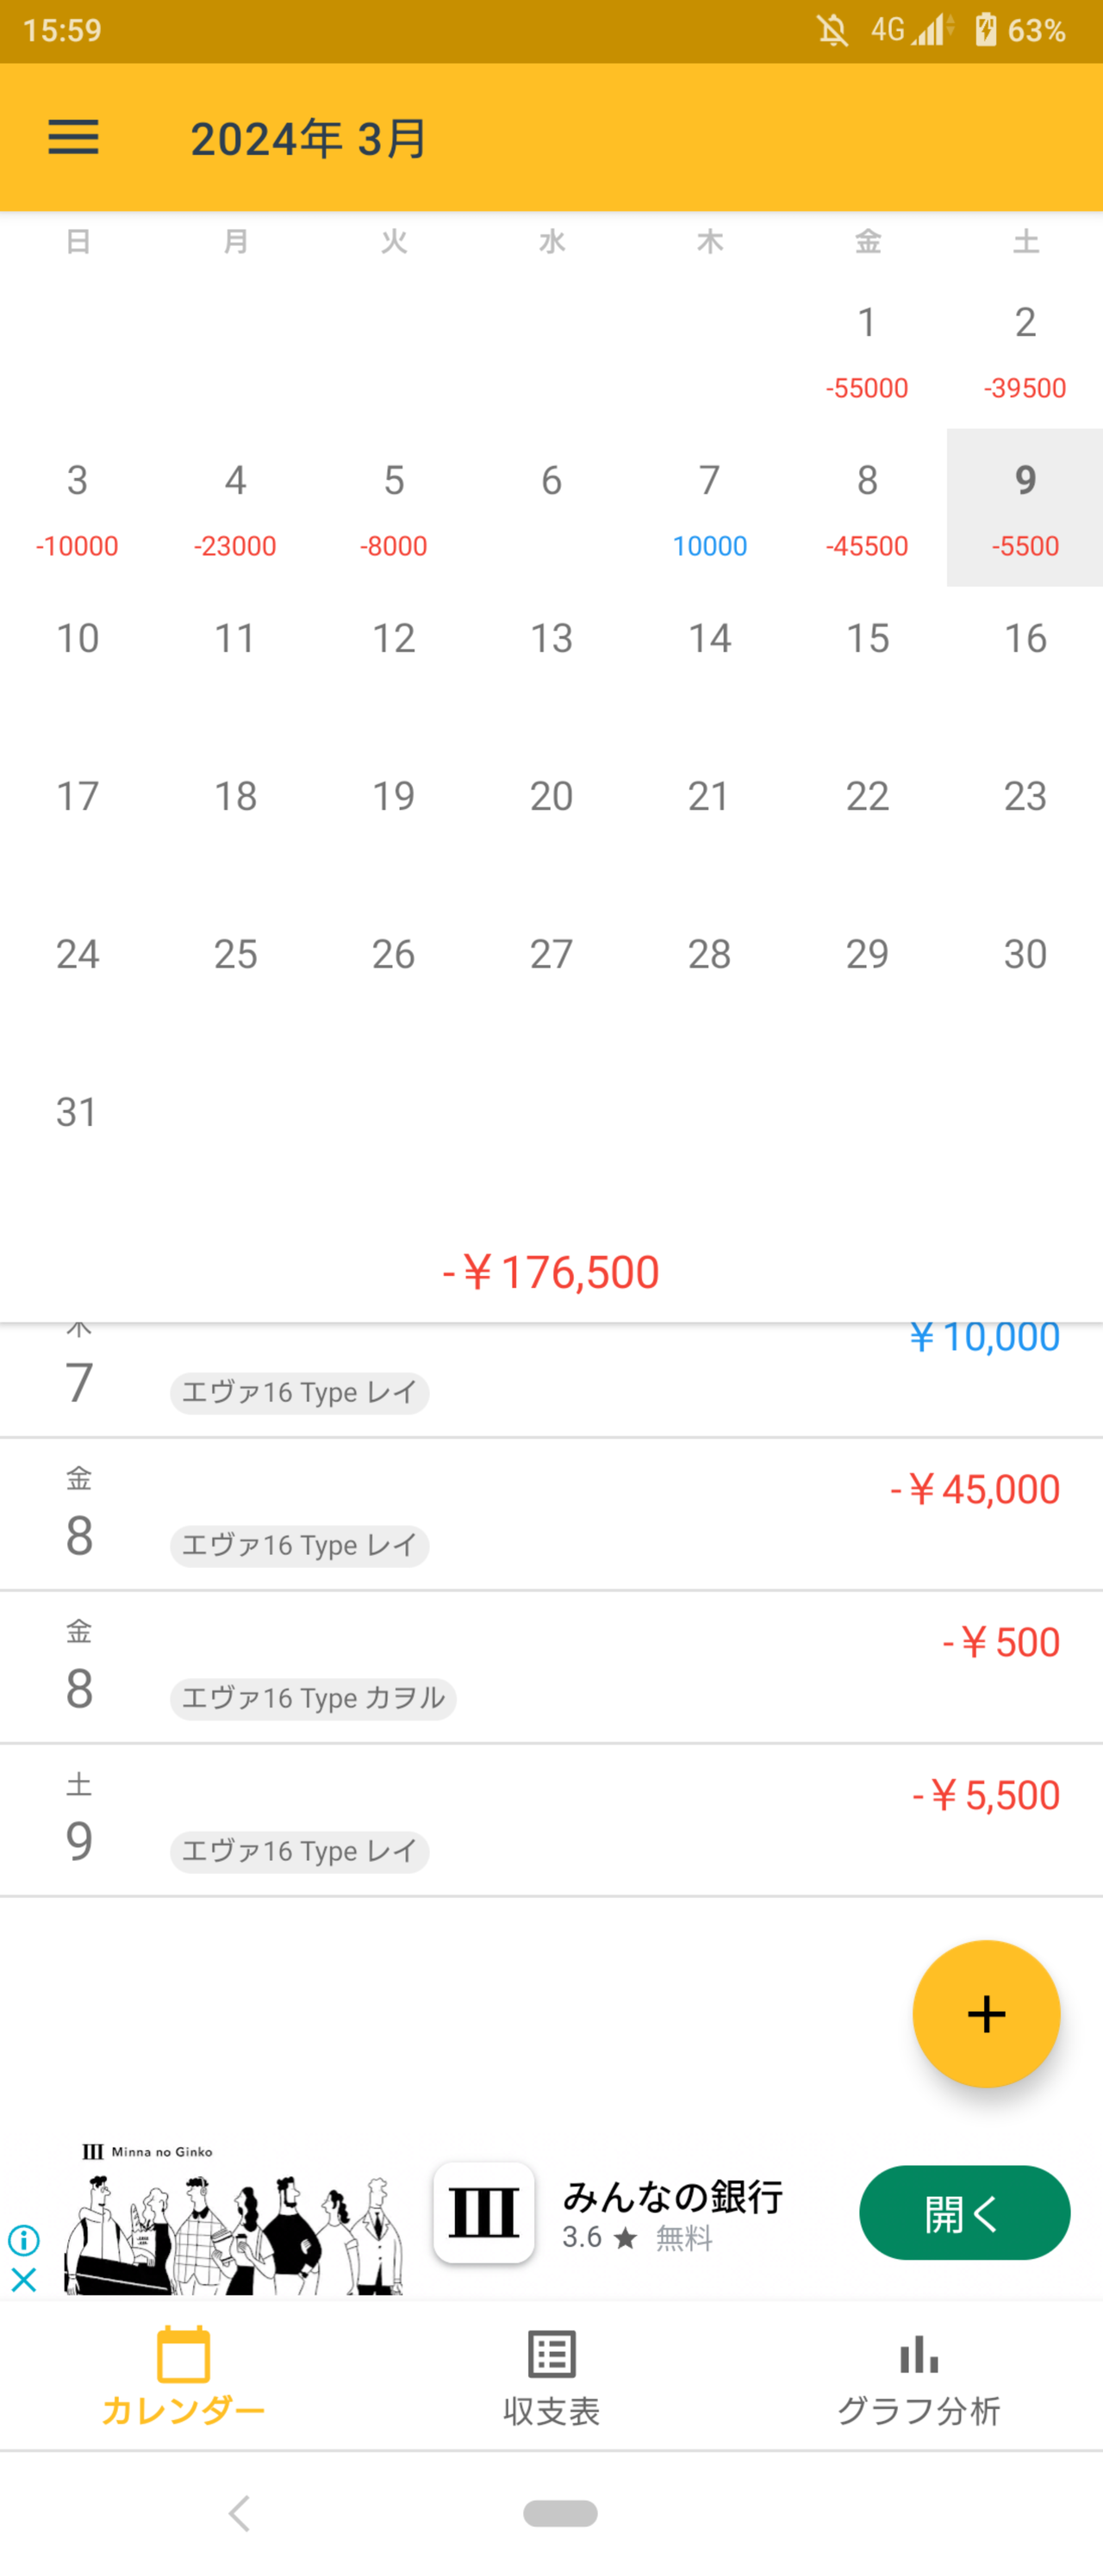Click the 開く button in the ad
This screenshot has width=1103, height=2576.
[964, 2213]
